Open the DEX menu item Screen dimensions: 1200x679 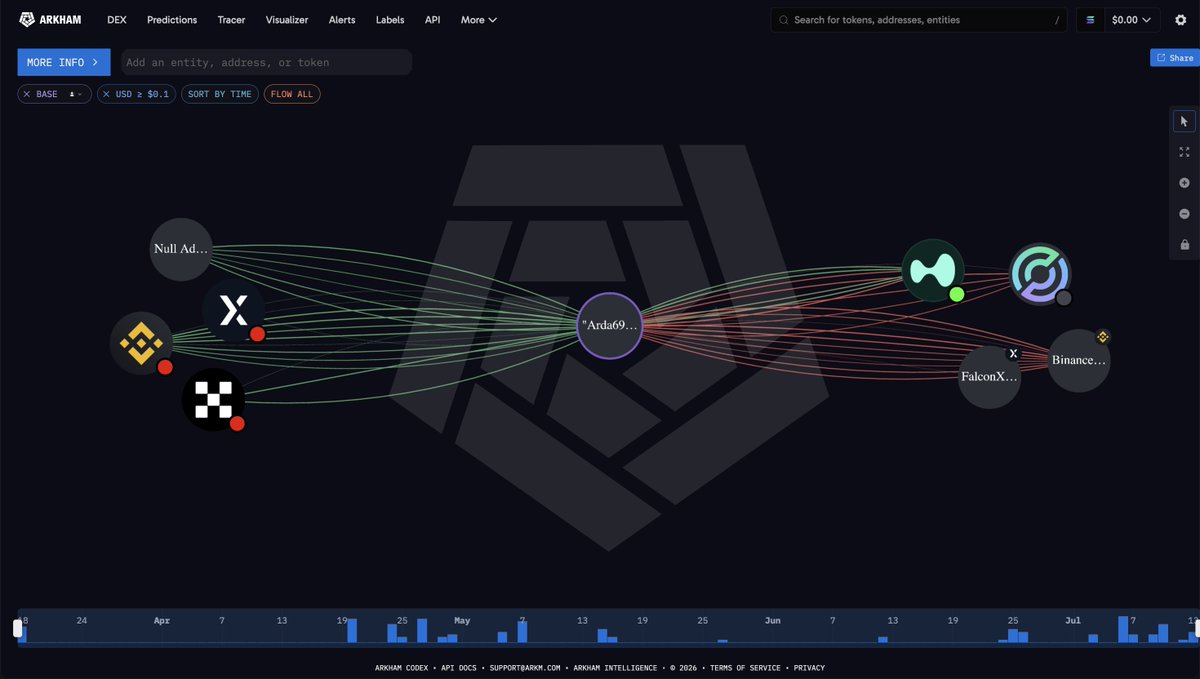click(116, 20)
